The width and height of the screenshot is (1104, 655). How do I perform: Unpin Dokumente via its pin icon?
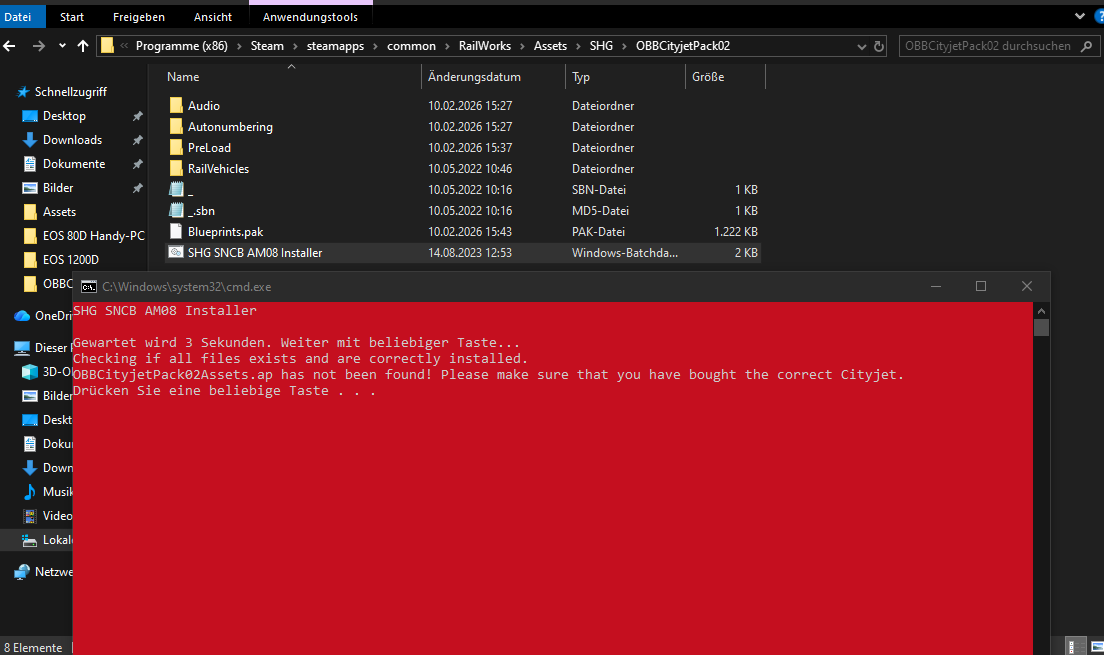tap(137, 164)
